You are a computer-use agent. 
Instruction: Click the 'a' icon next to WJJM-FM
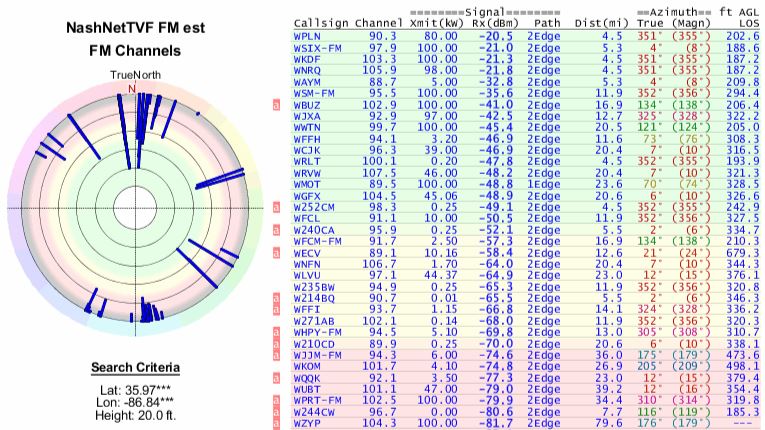[x=276, y=356]
